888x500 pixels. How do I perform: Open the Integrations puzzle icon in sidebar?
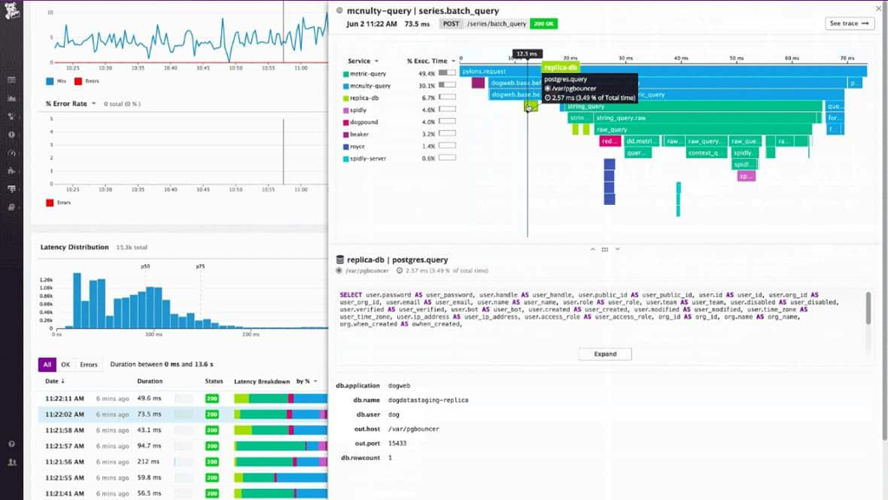point(12,170)
